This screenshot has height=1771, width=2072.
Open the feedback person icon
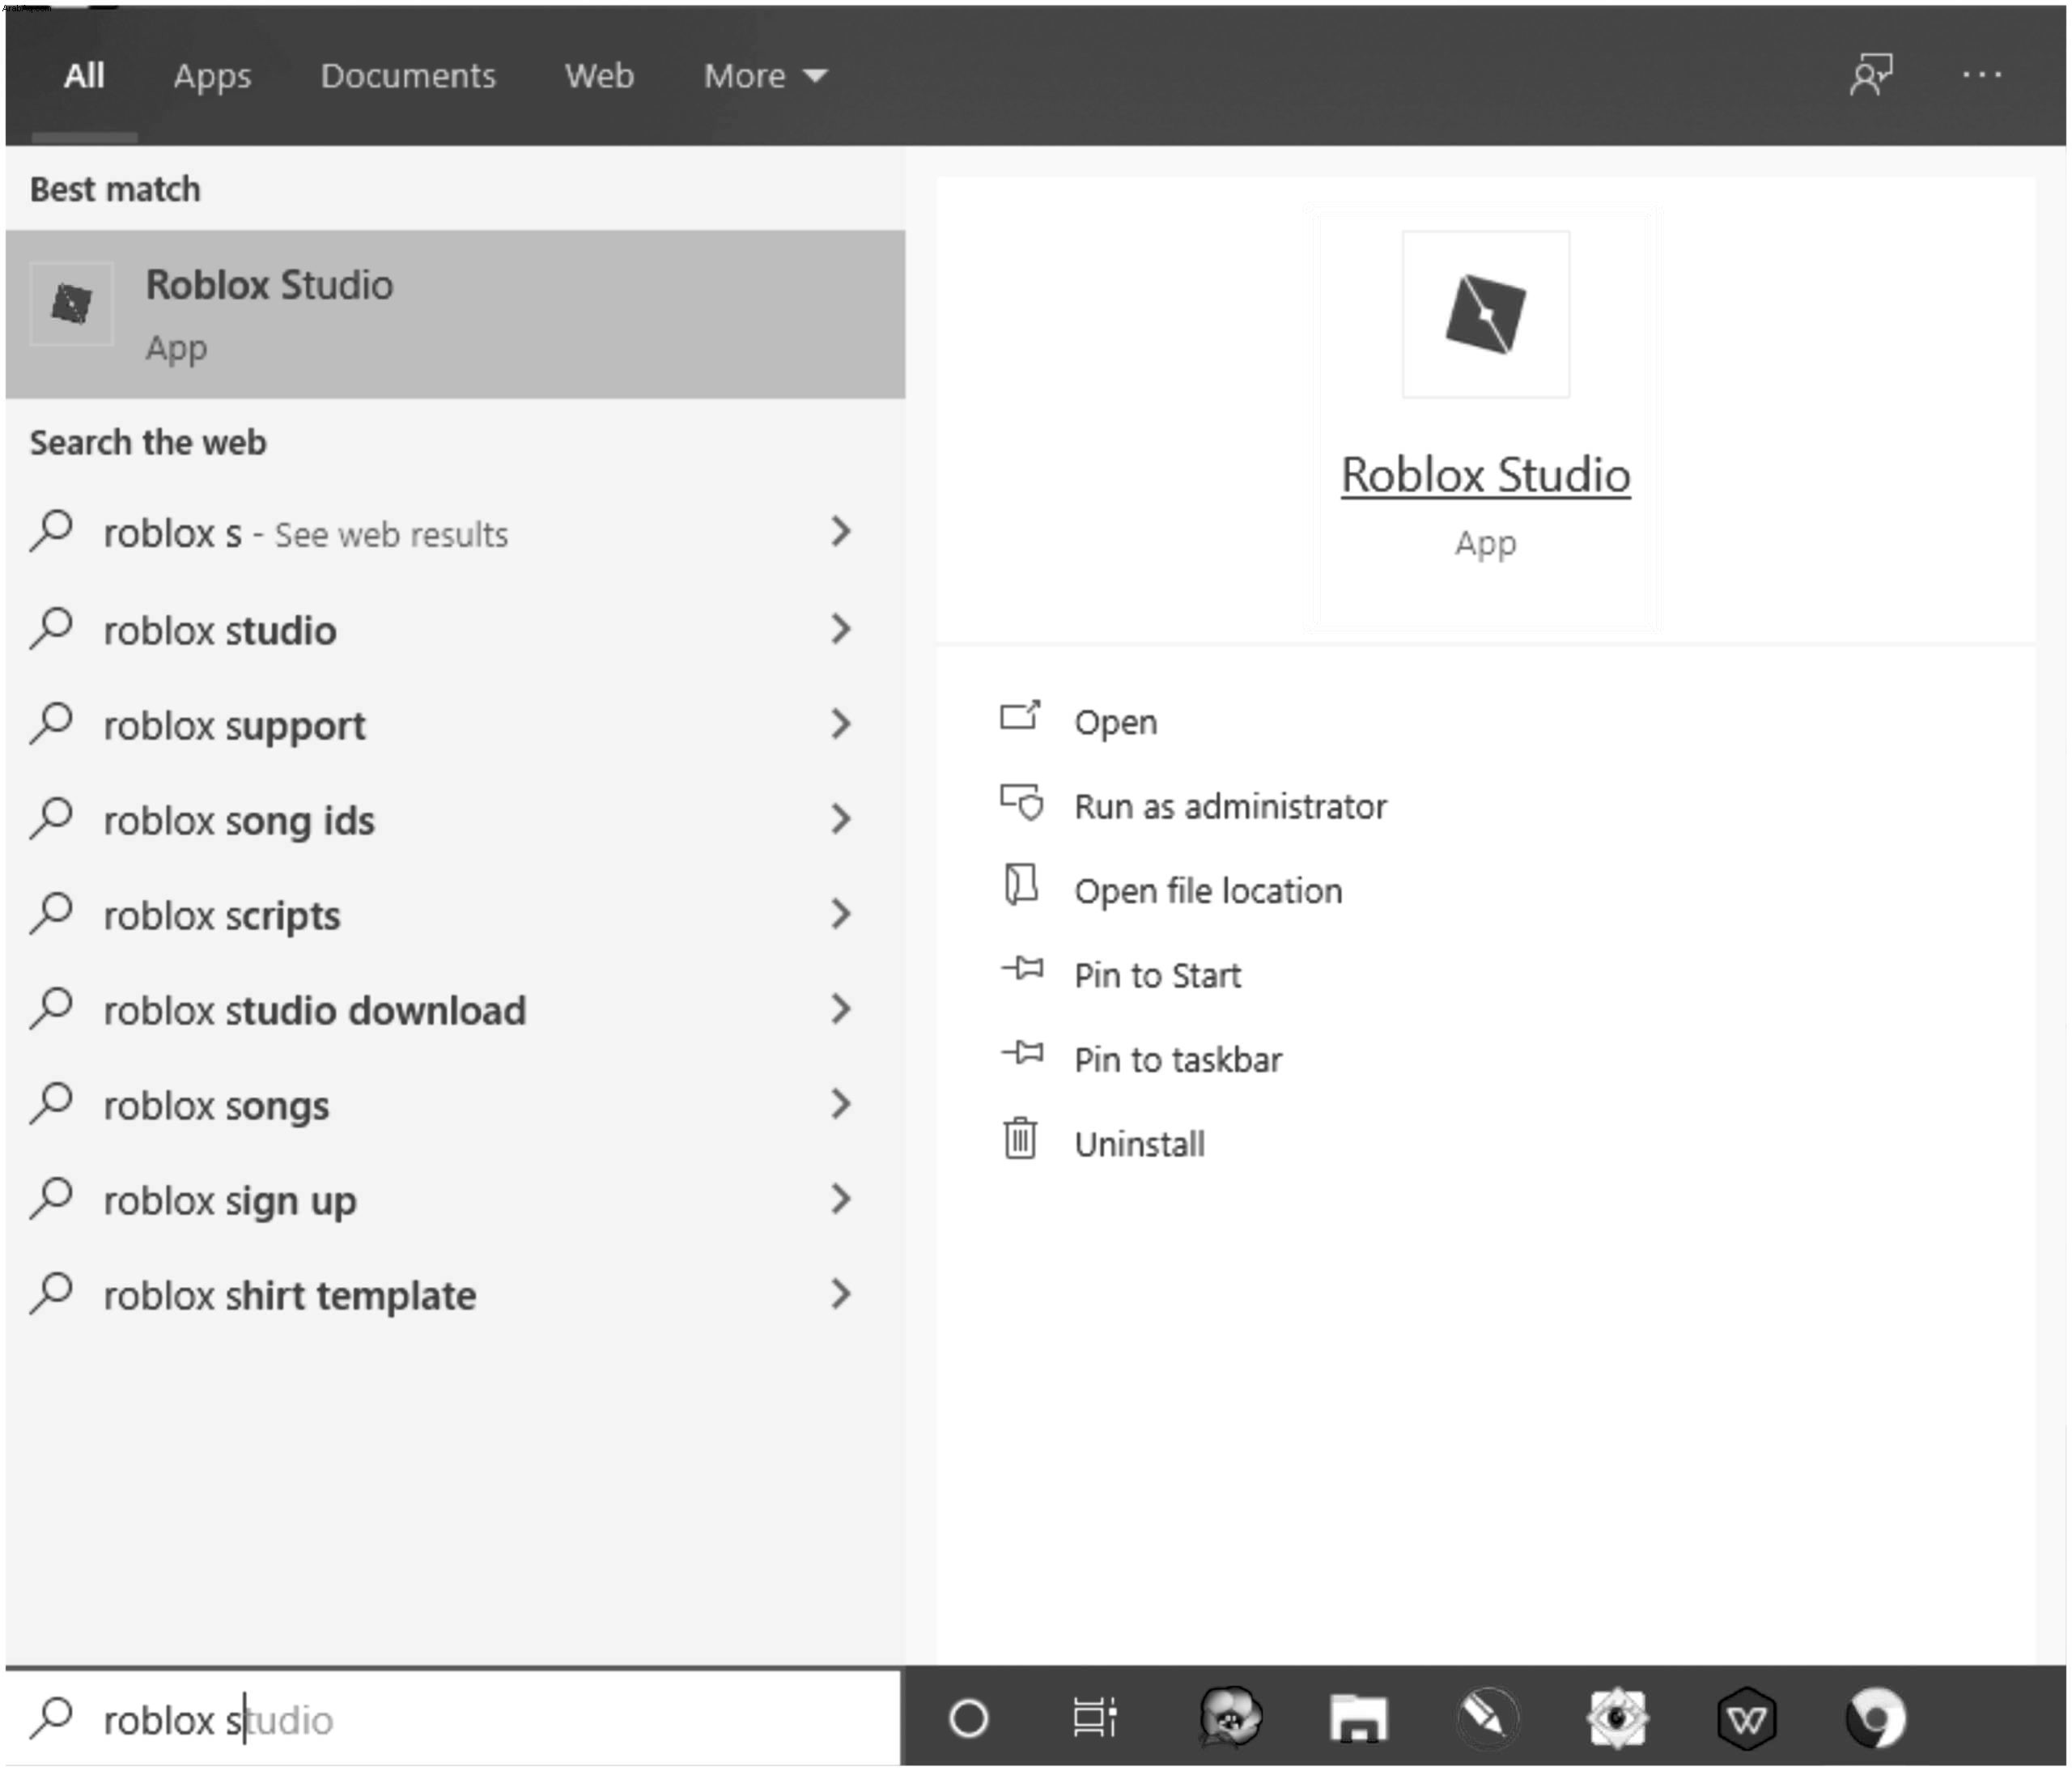(1871, 75)
